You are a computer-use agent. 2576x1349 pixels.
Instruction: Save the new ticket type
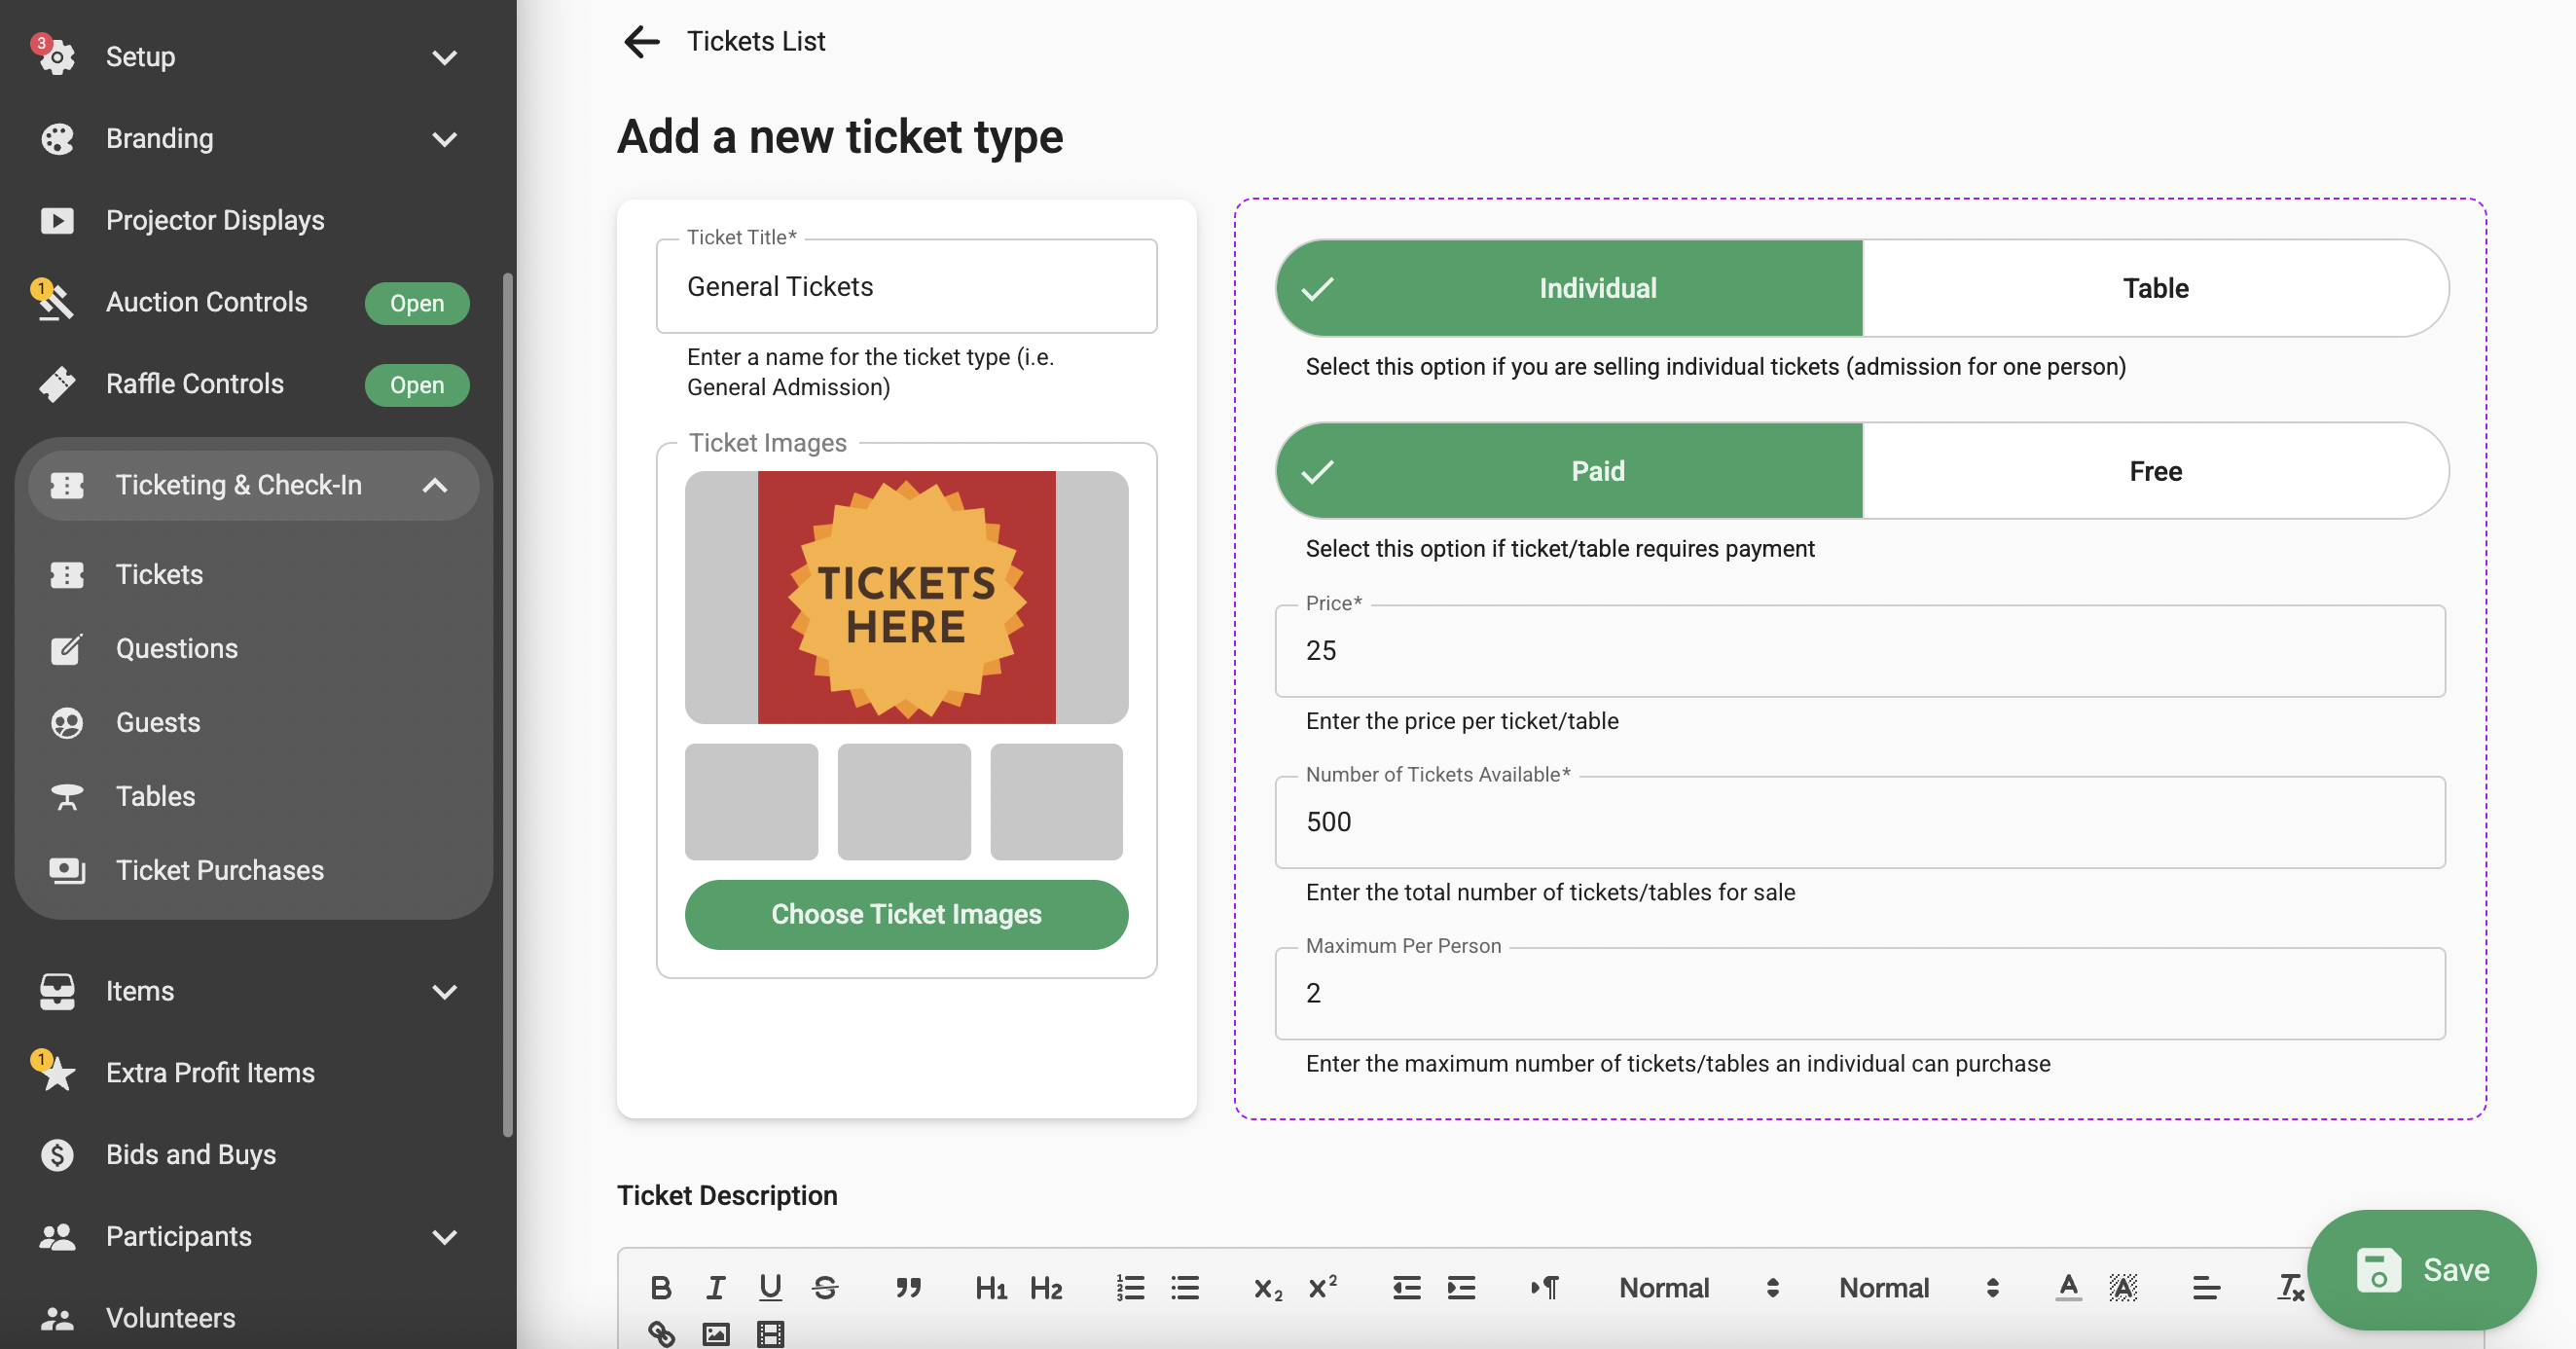(2422, 1270)
